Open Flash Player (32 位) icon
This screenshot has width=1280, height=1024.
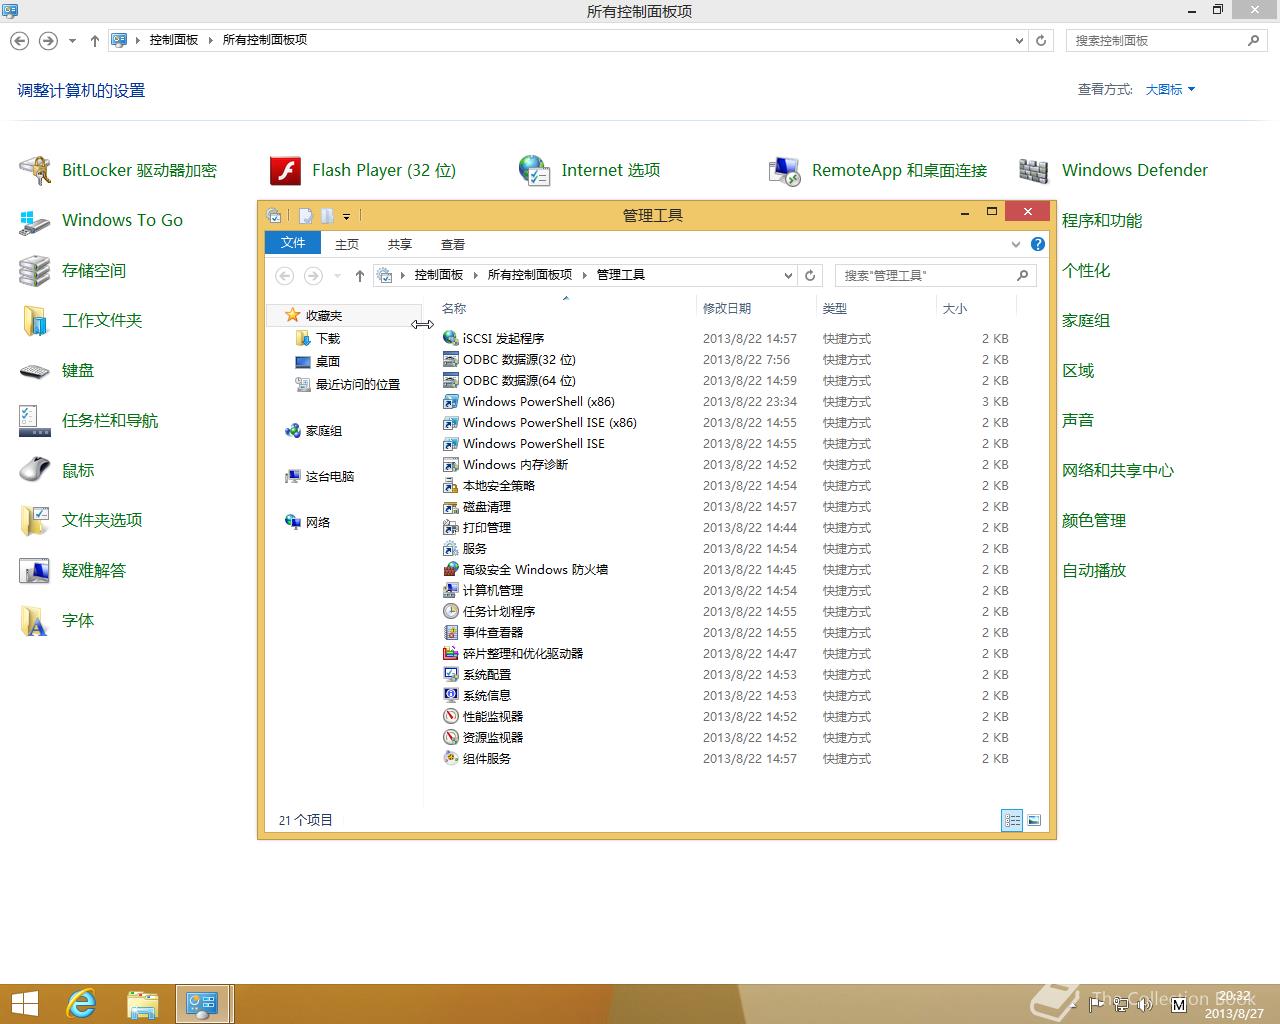[x=285, y=171]
